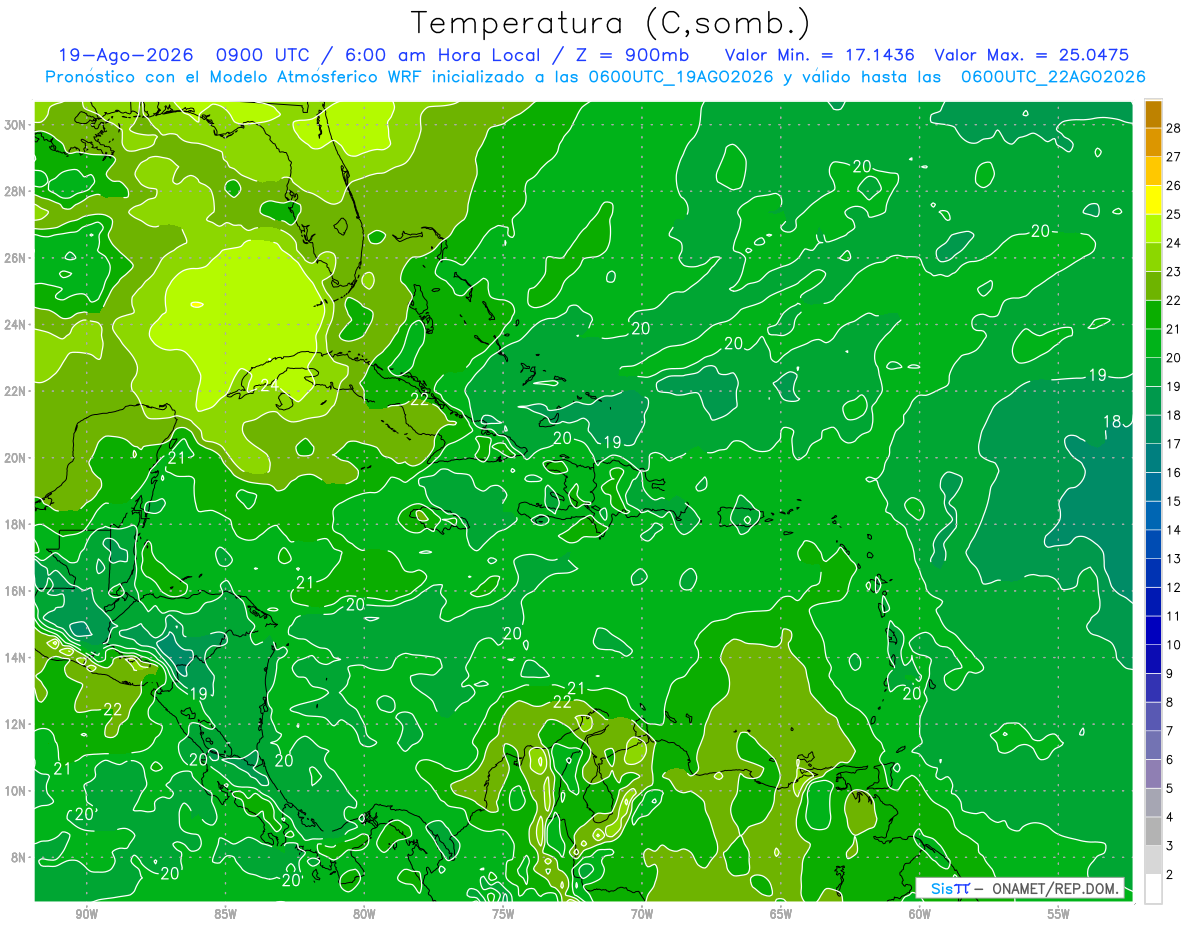Click the colorbar label "15"
The width and height of the screenshot is (1200, 927).
pos(1174,501)
